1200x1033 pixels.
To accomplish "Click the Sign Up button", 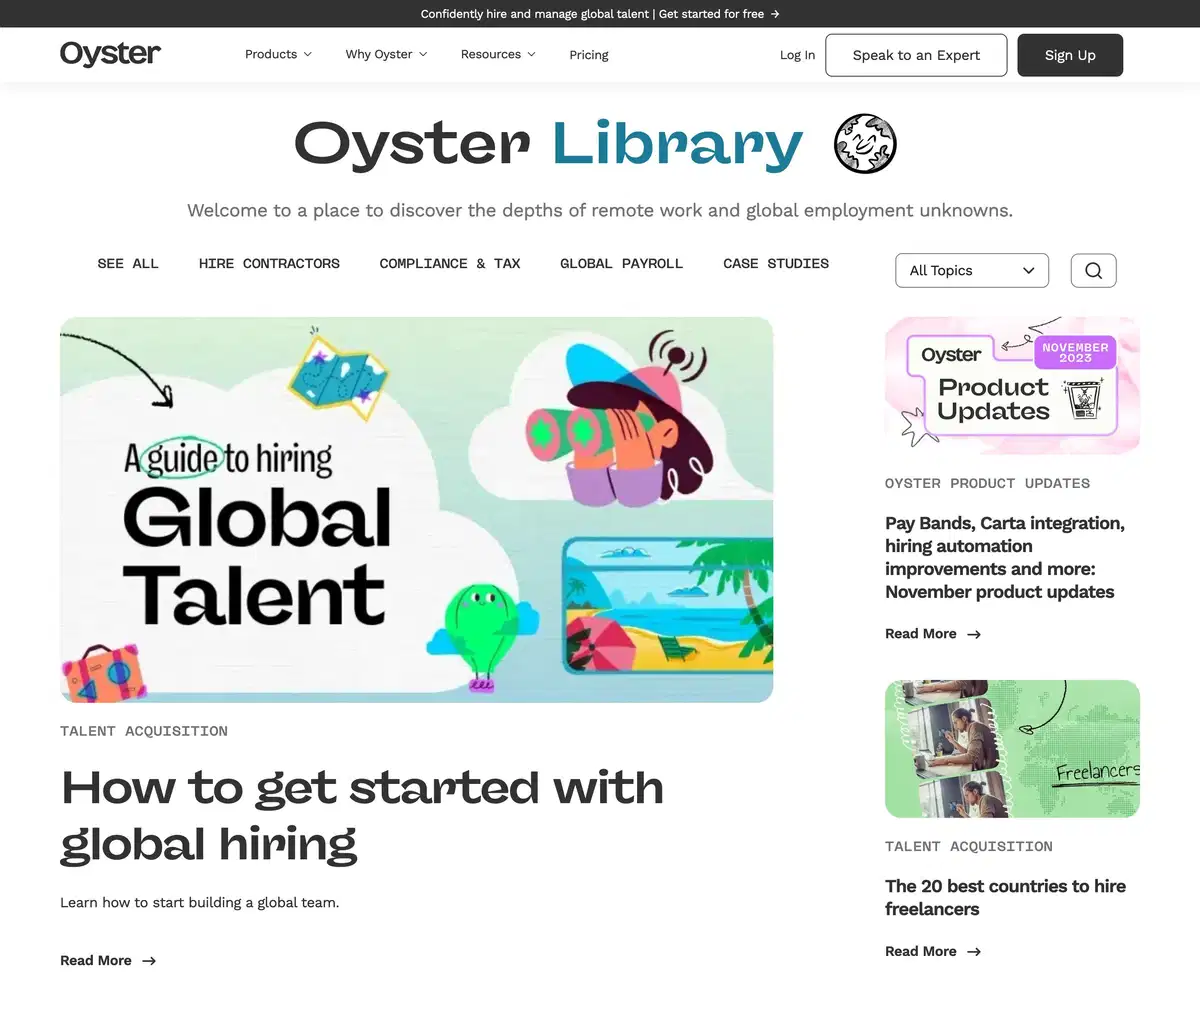I will click(1070, 55).
